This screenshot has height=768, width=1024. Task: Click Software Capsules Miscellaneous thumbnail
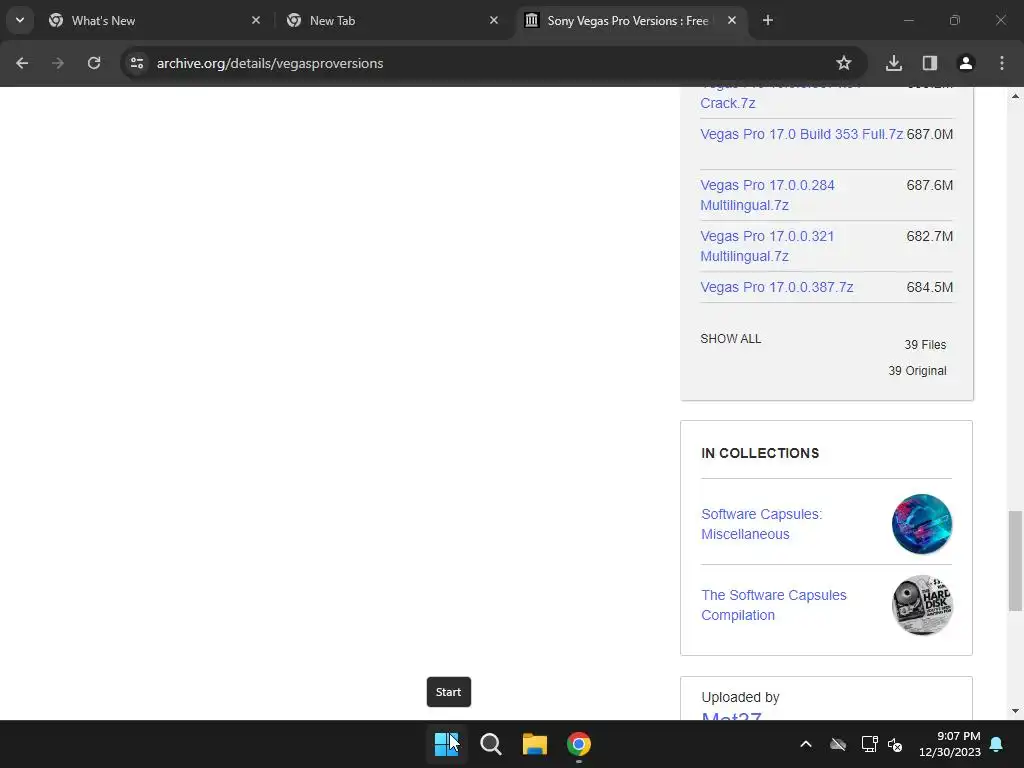click(x=921, y=524)
